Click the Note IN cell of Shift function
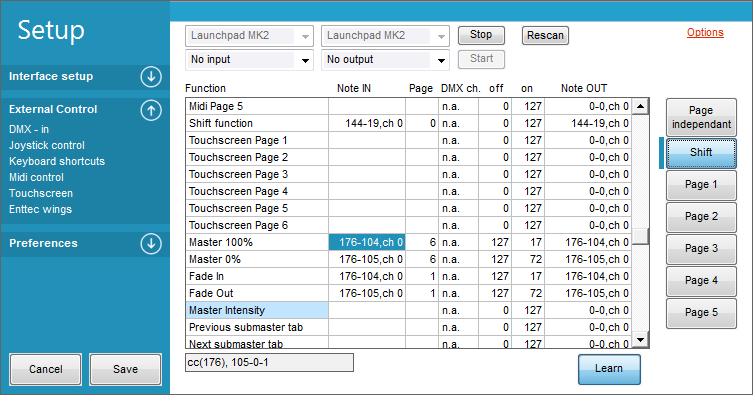 pyautogui.click(x=367, y=123)
